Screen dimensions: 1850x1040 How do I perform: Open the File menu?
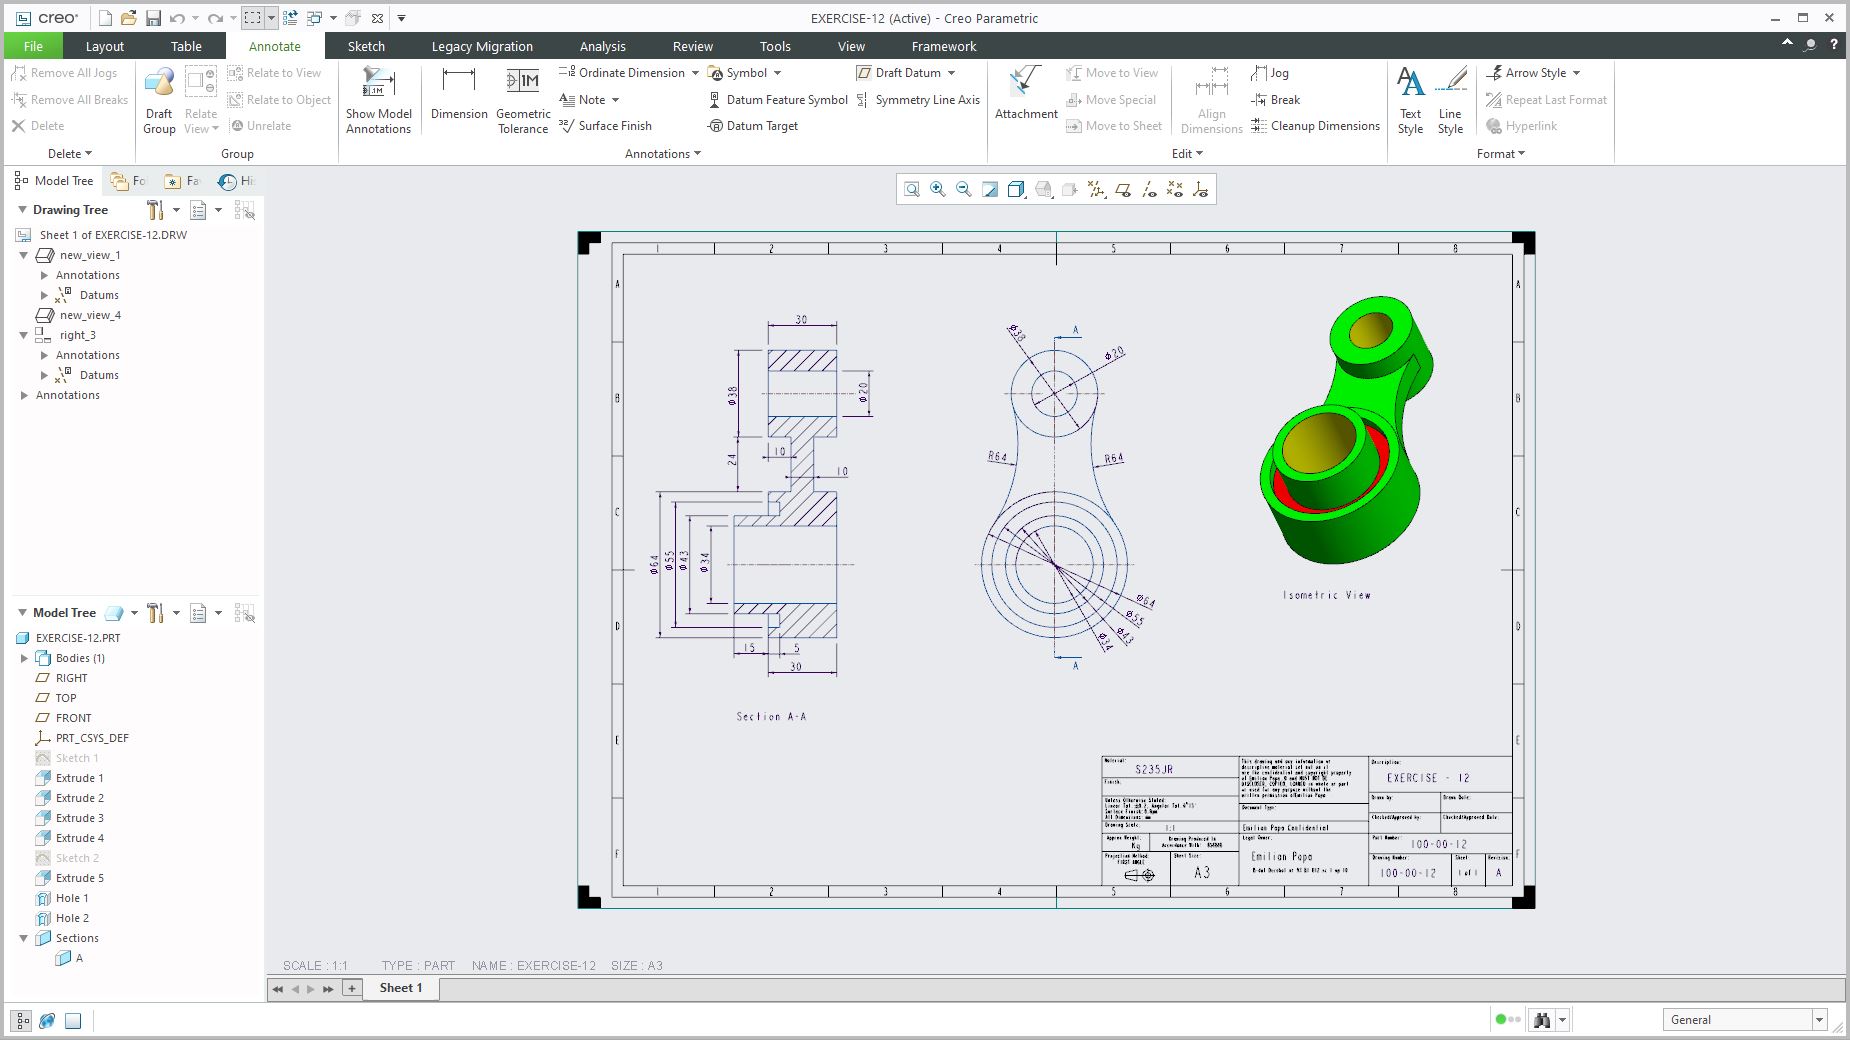tap(33, 46)
